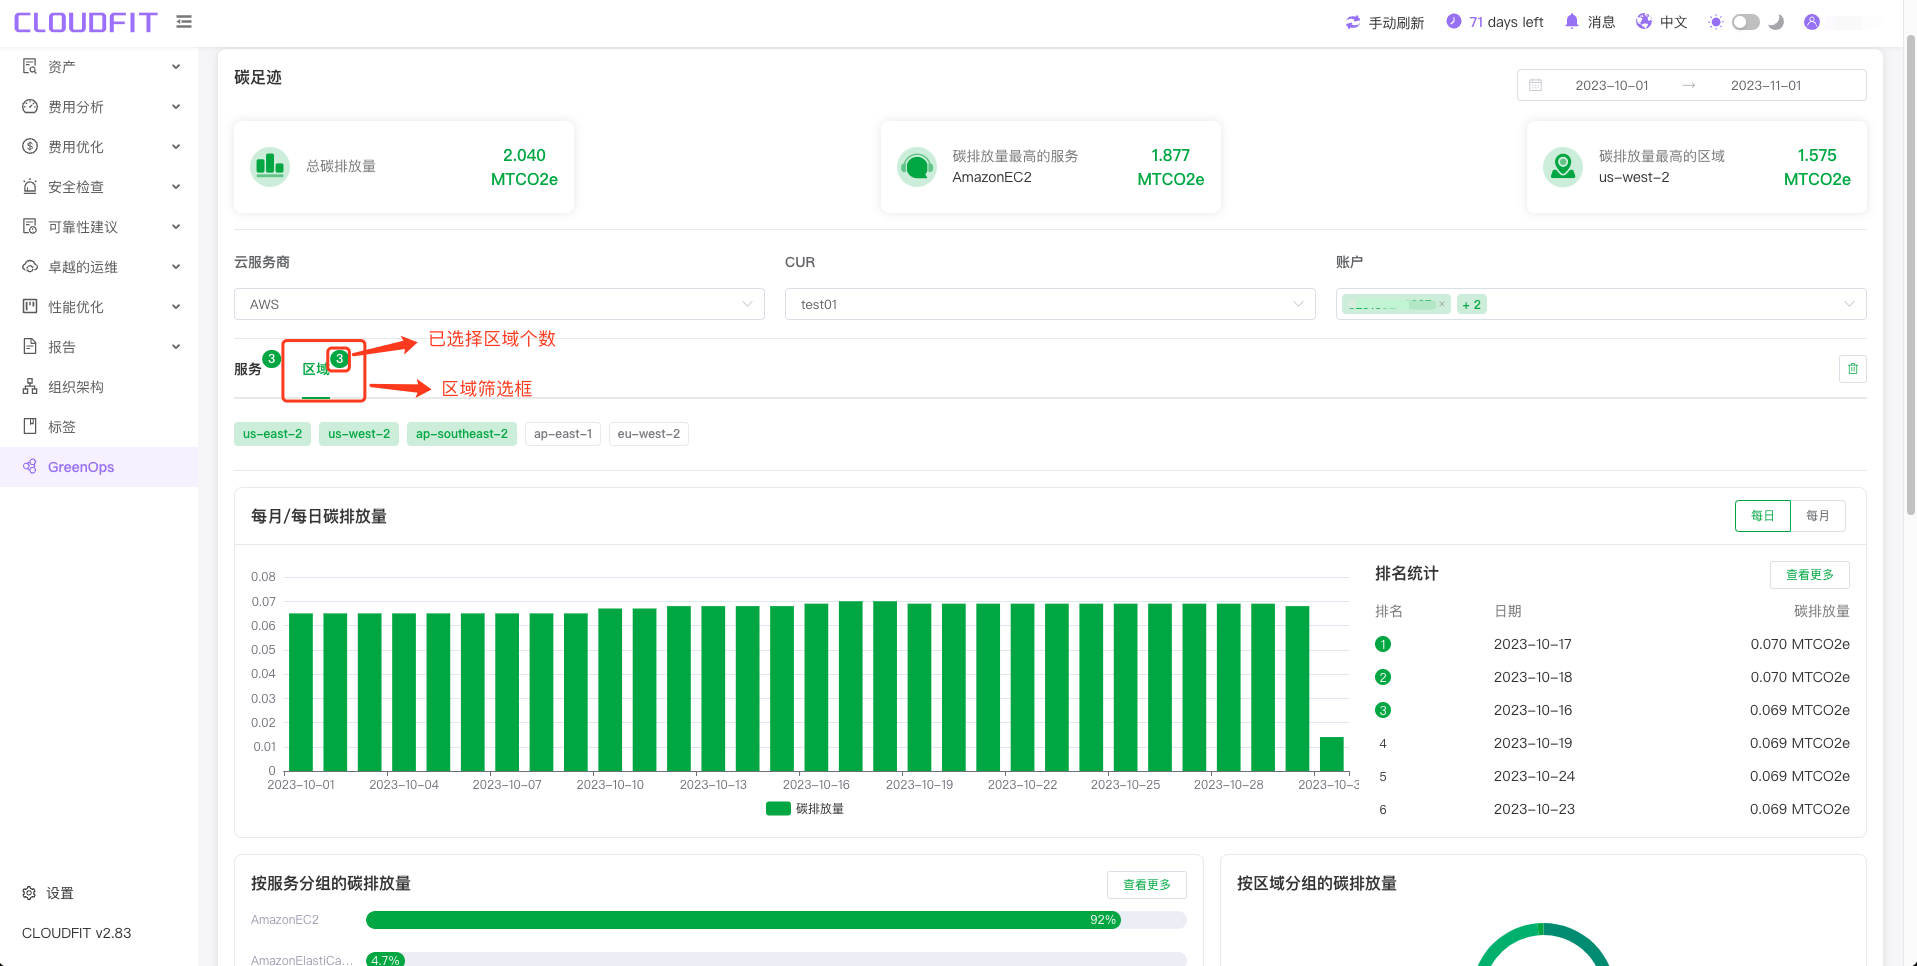Click the 性能优化 sidebar icon

click(30, 307)
